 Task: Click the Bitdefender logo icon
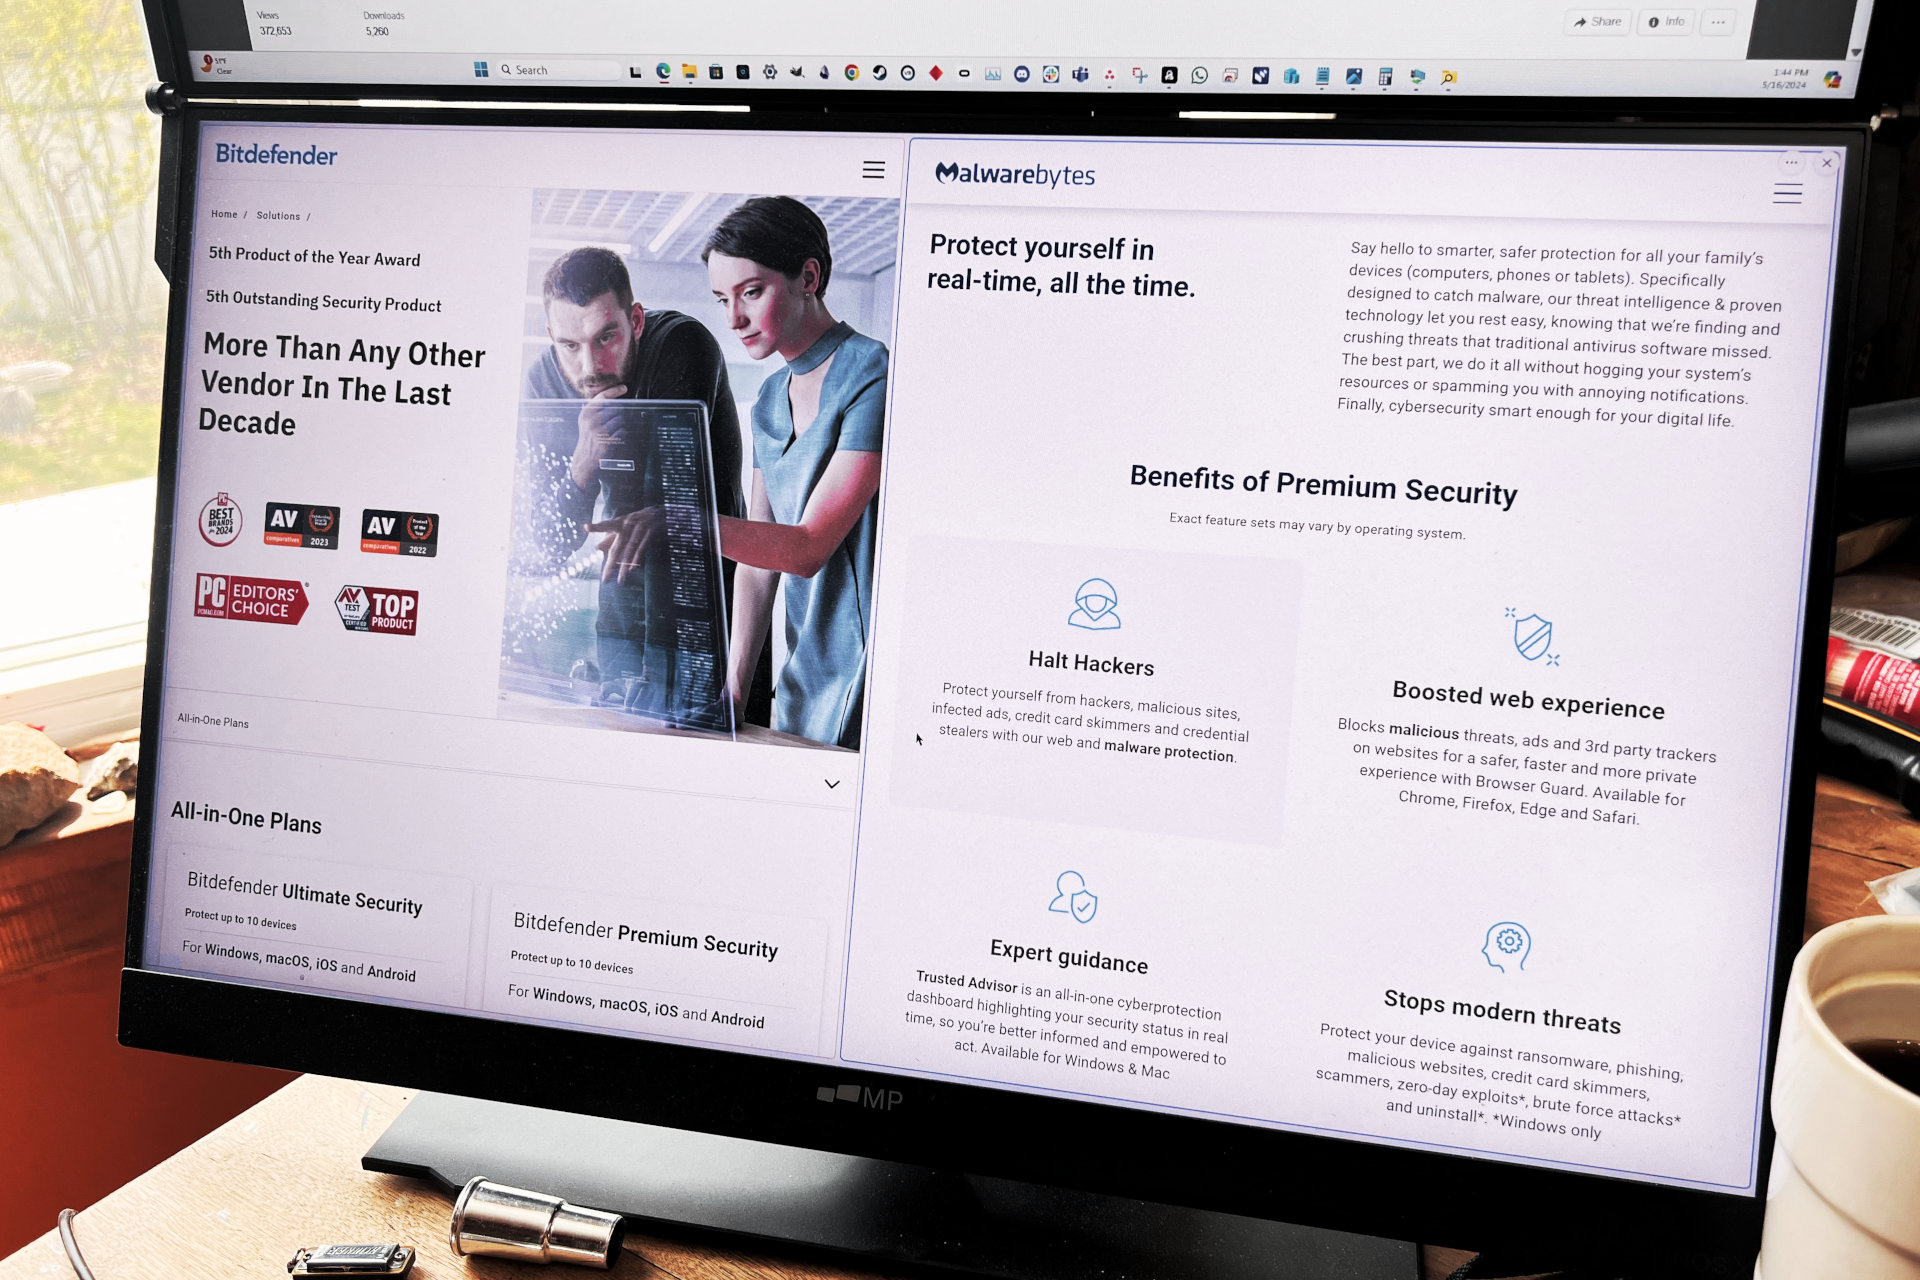pyautogui.click(x=274, y=154)
